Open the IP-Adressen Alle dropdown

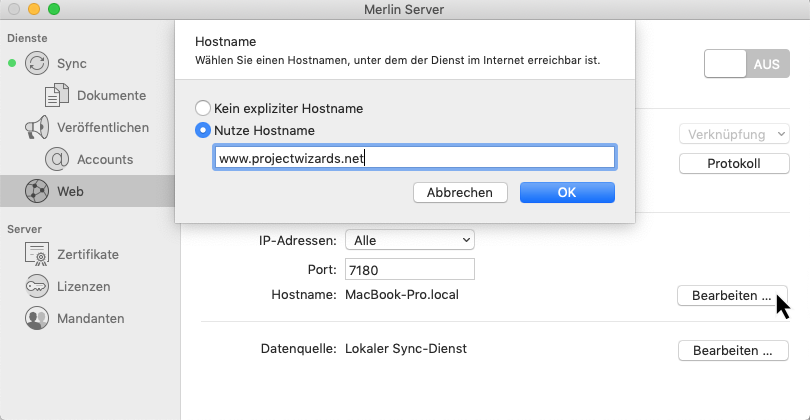[x=410, y=240]
